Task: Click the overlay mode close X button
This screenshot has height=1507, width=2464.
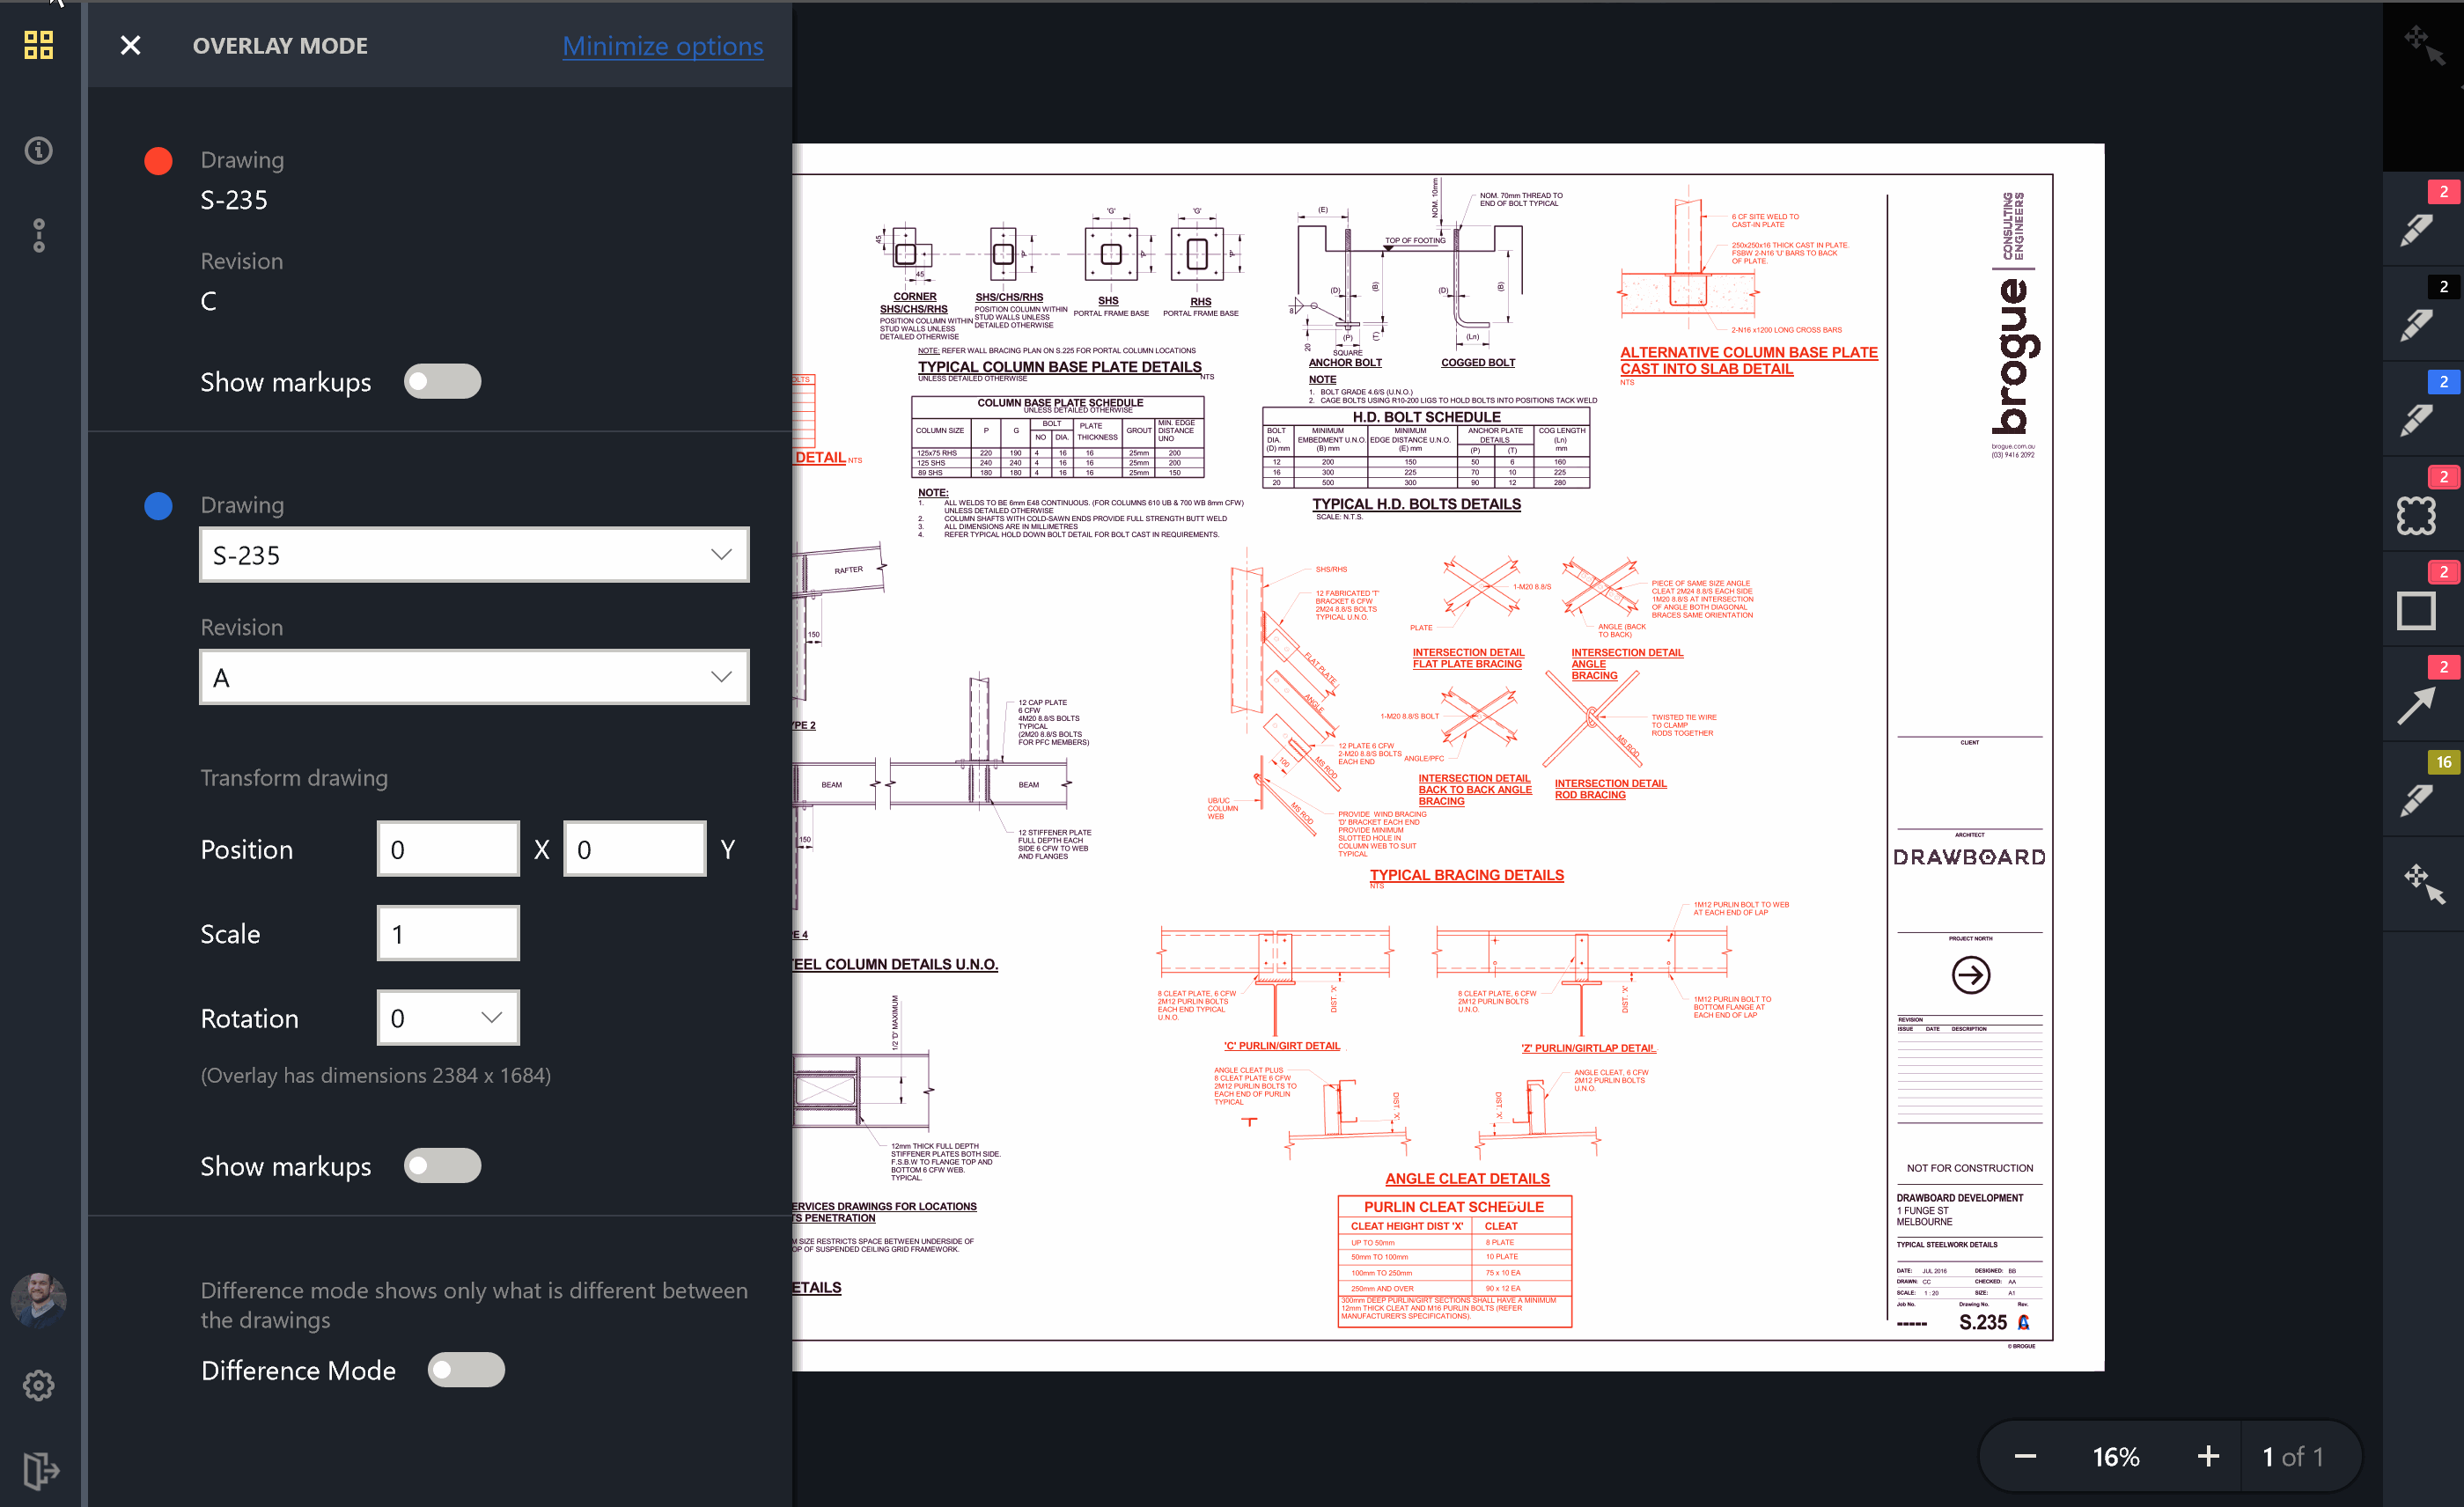Action: pos(130,46)
